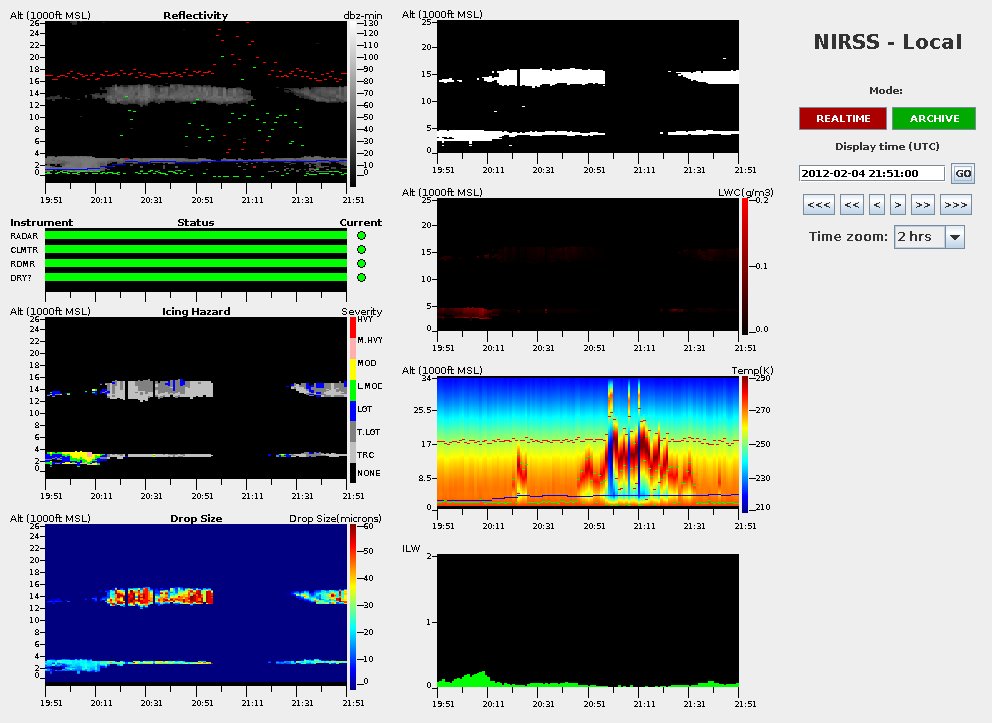
Task: Click the DRY? current status indicator
Action: coord(361,278)
